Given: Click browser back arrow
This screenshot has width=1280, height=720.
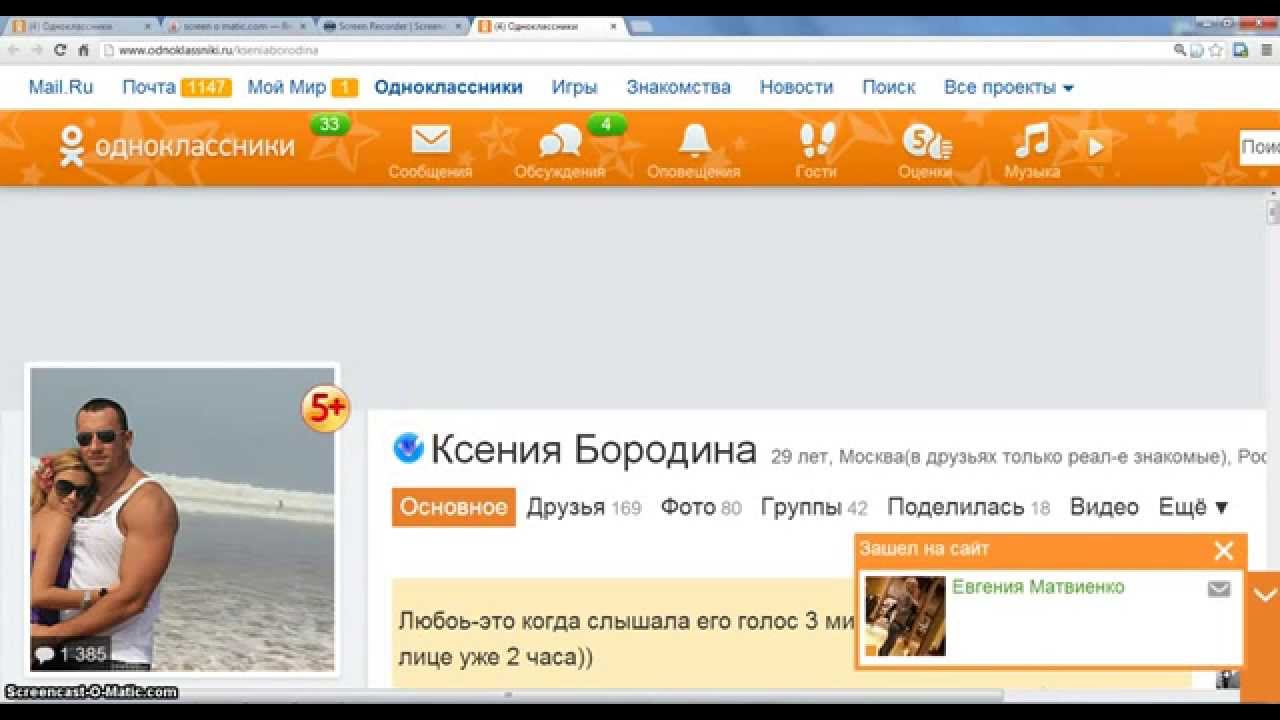Looking at the screenshot, I should click(x=14, y=50).
